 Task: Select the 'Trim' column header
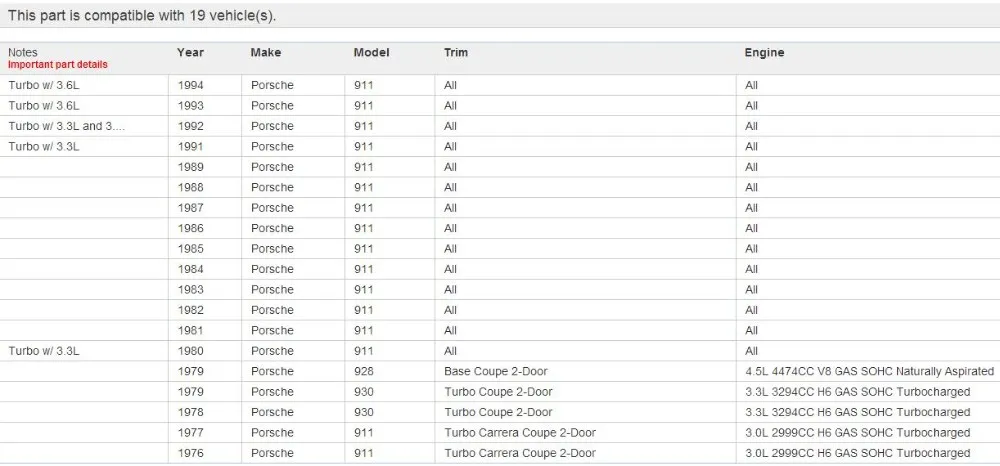(x=455, y=52)
